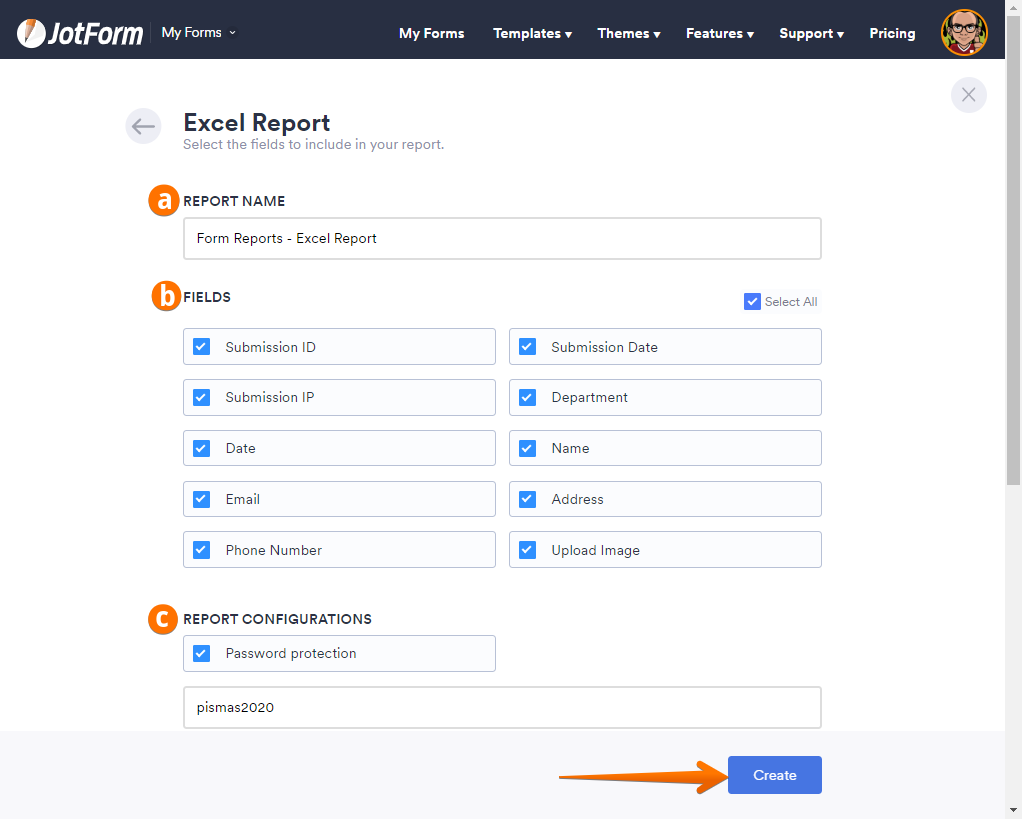Uncheck the Upload Image field
1022x819 pixels.
tap(528, 550)
